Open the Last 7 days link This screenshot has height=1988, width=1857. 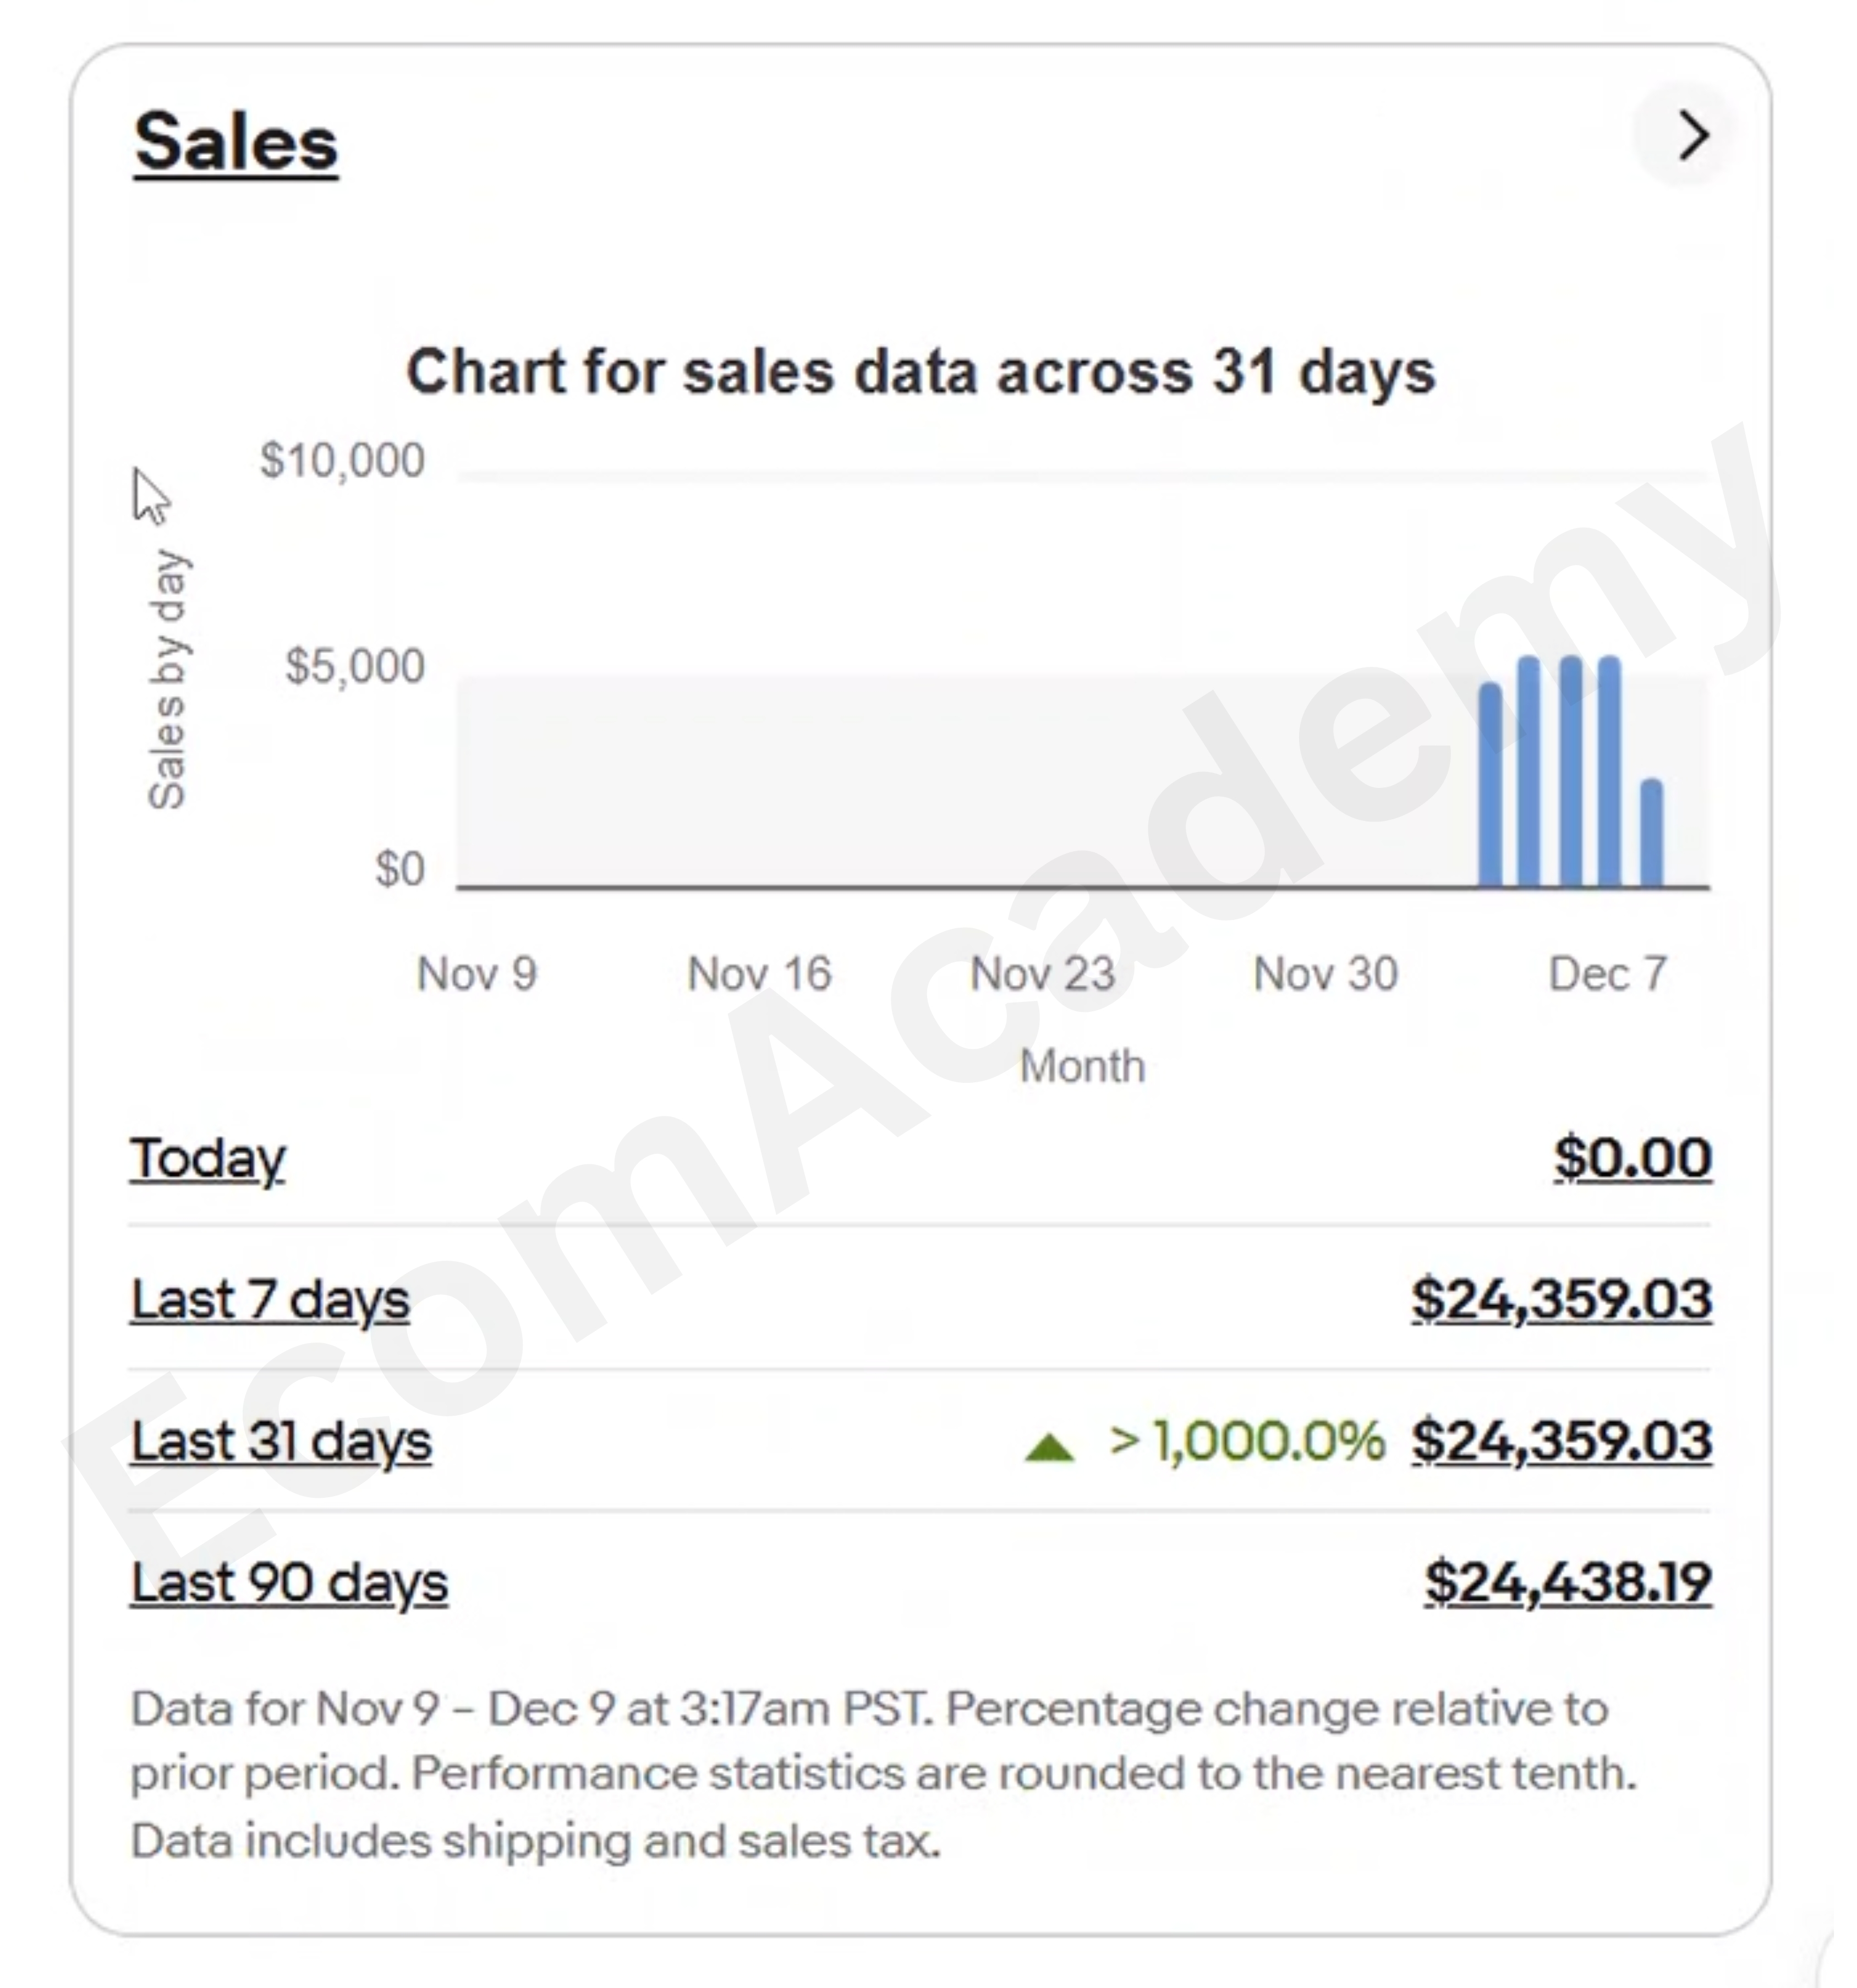coord(270,1300)
